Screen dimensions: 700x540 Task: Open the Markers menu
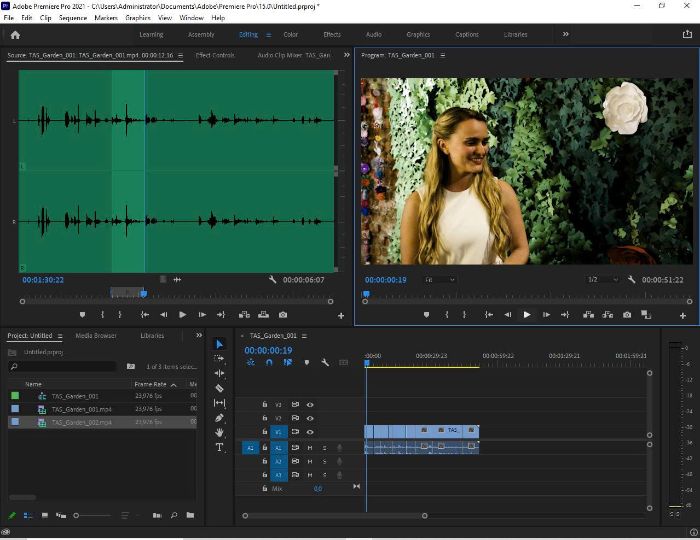click(106, 18)
